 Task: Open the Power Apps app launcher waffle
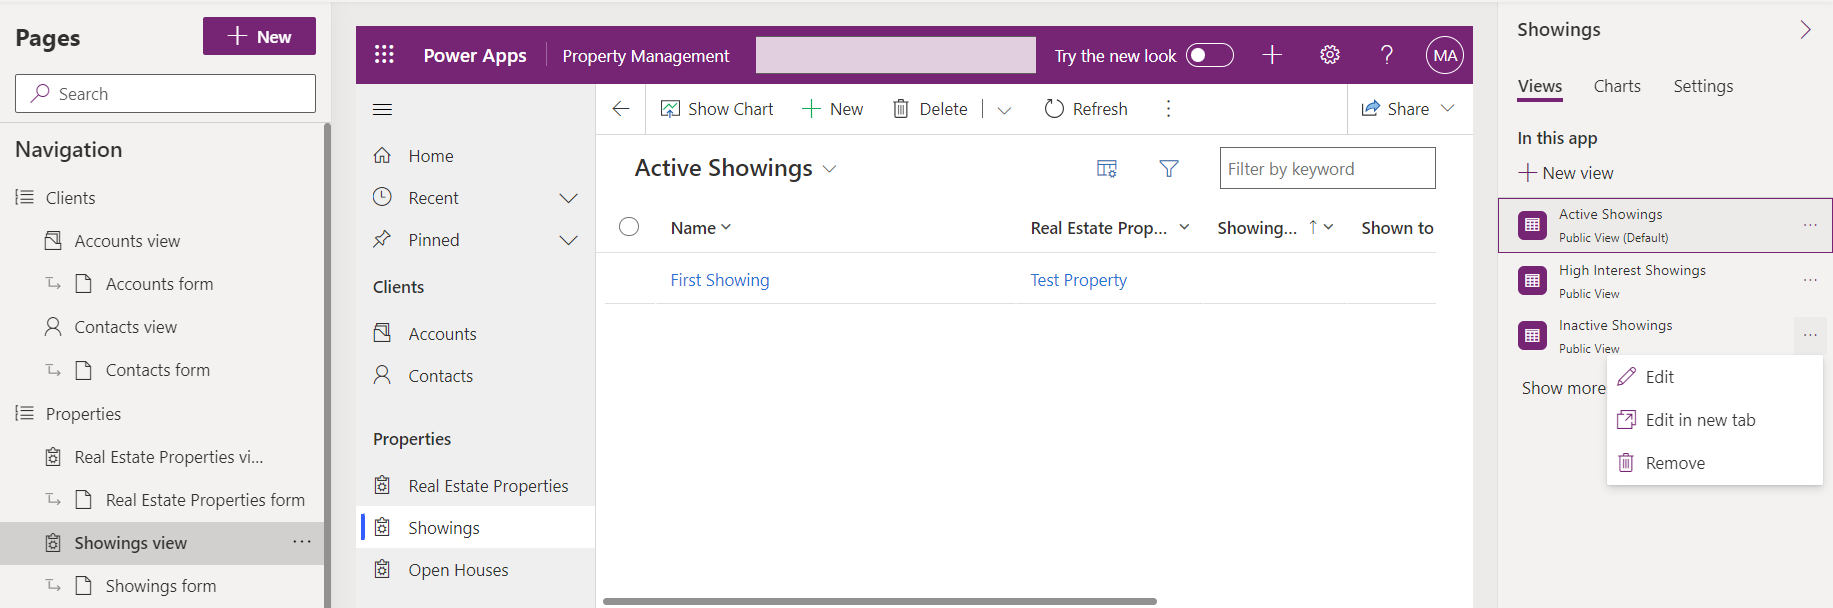pyautogui.click(x=384, y=55)
